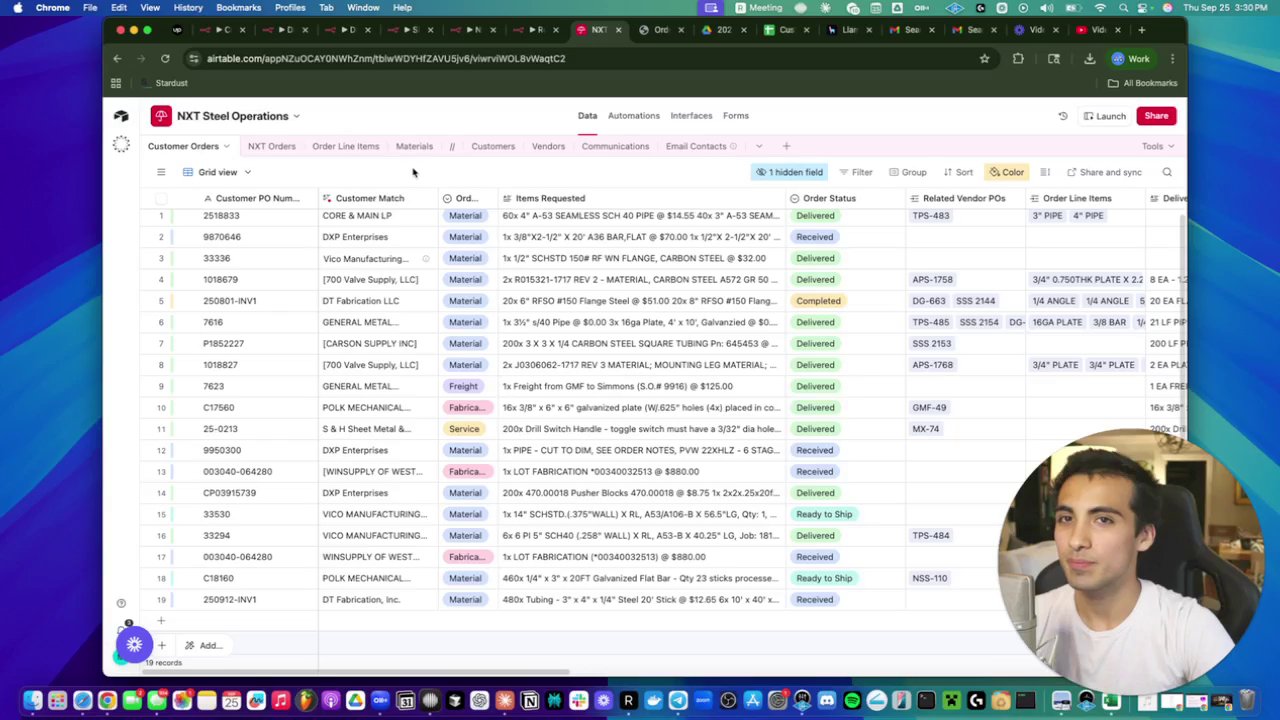Add a new row with plus below row 19
Image resolution: width=1280 pixels, height=720 pixels.
pos(161,621)
